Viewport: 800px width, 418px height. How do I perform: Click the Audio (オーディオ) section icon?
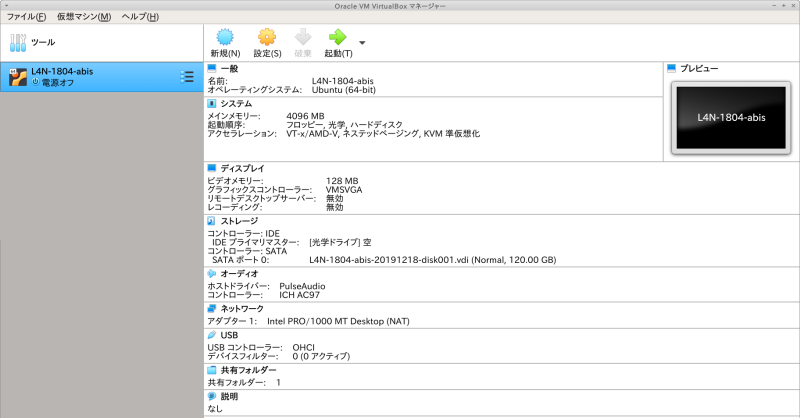click(212, 273)
